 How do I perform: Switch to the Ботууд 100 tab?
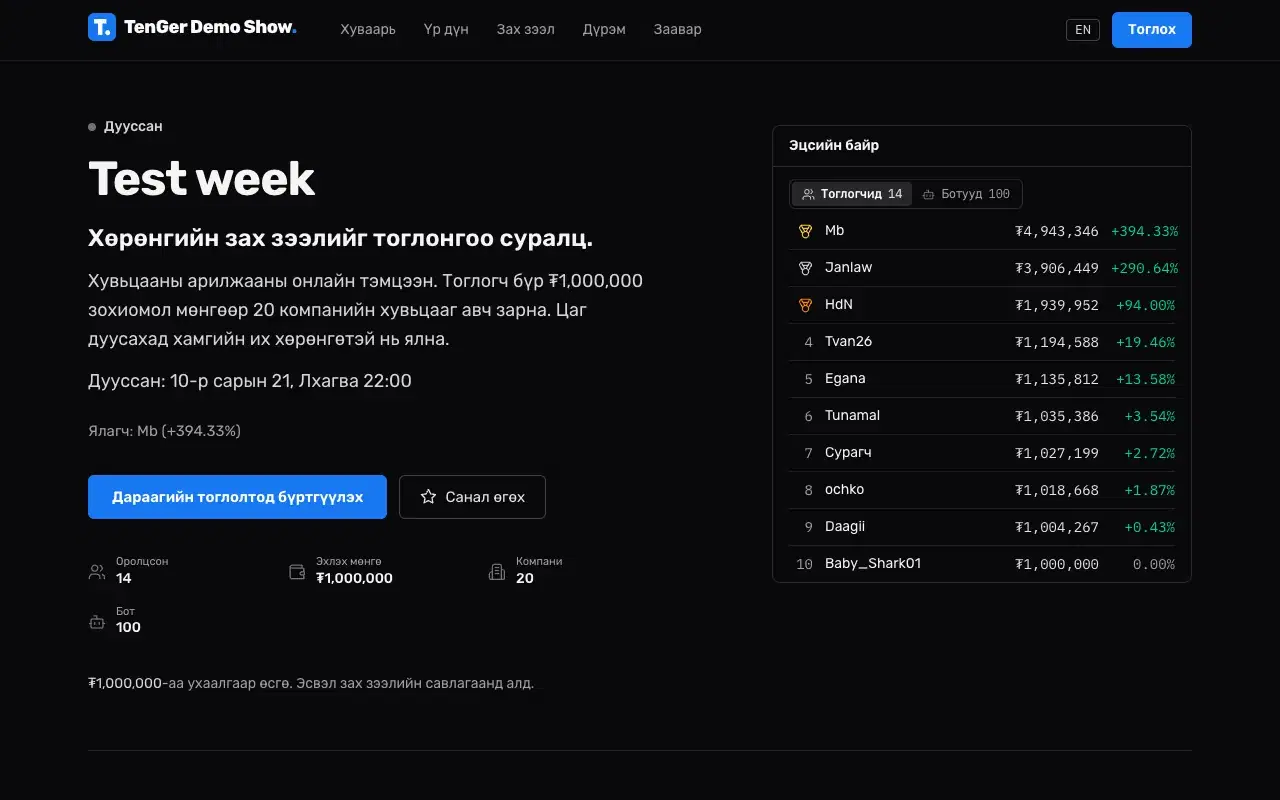click(966, 194)
